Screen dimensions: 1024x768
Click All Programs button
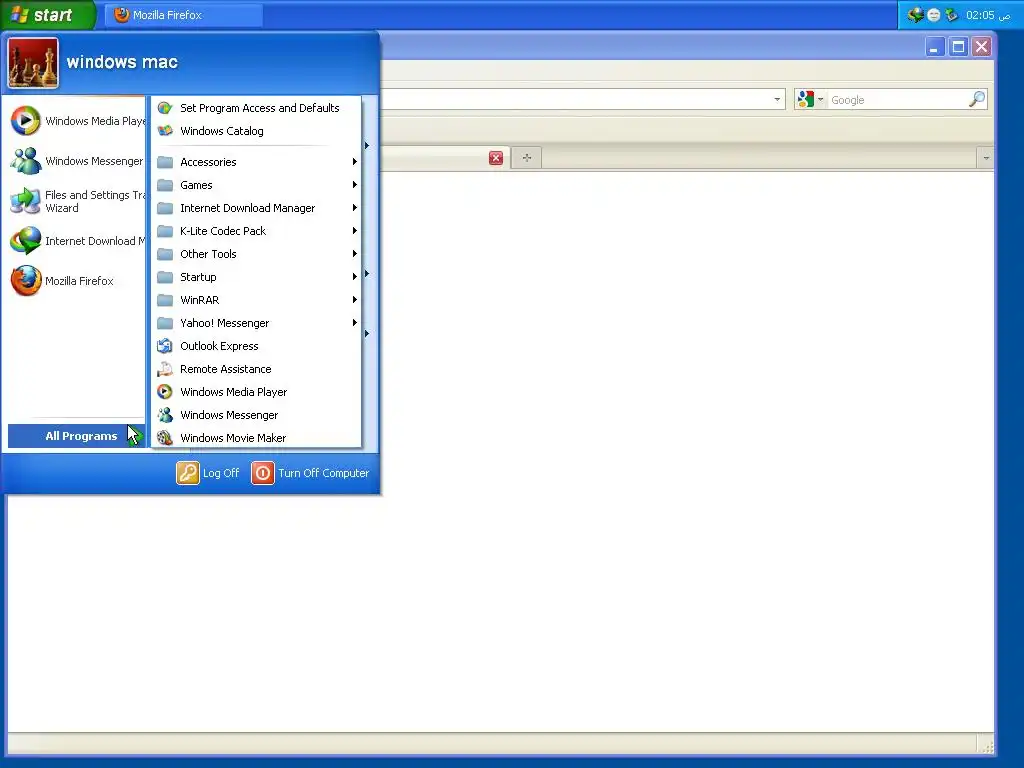[76, 436]
